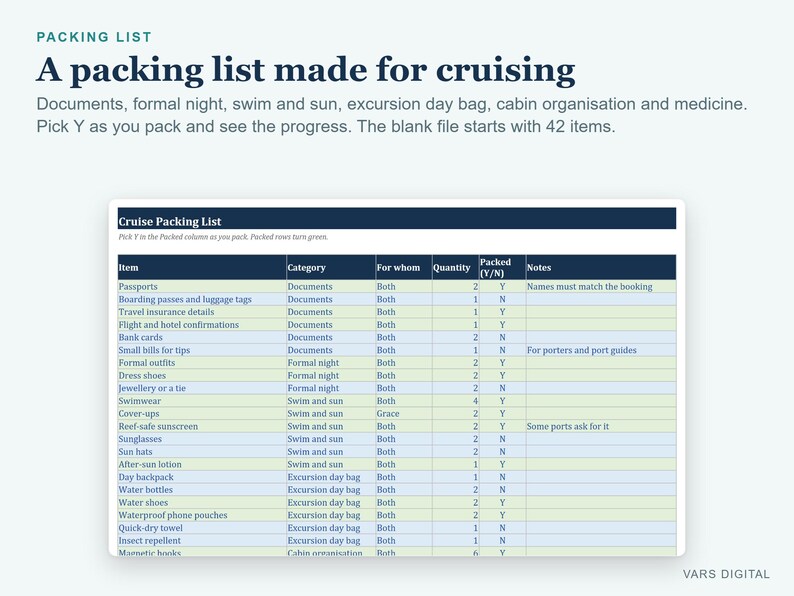Click the 'Grace' cell in Cover-ups row
The width and height of the screenshot is (794, 596).
click(x=404, y=413)
